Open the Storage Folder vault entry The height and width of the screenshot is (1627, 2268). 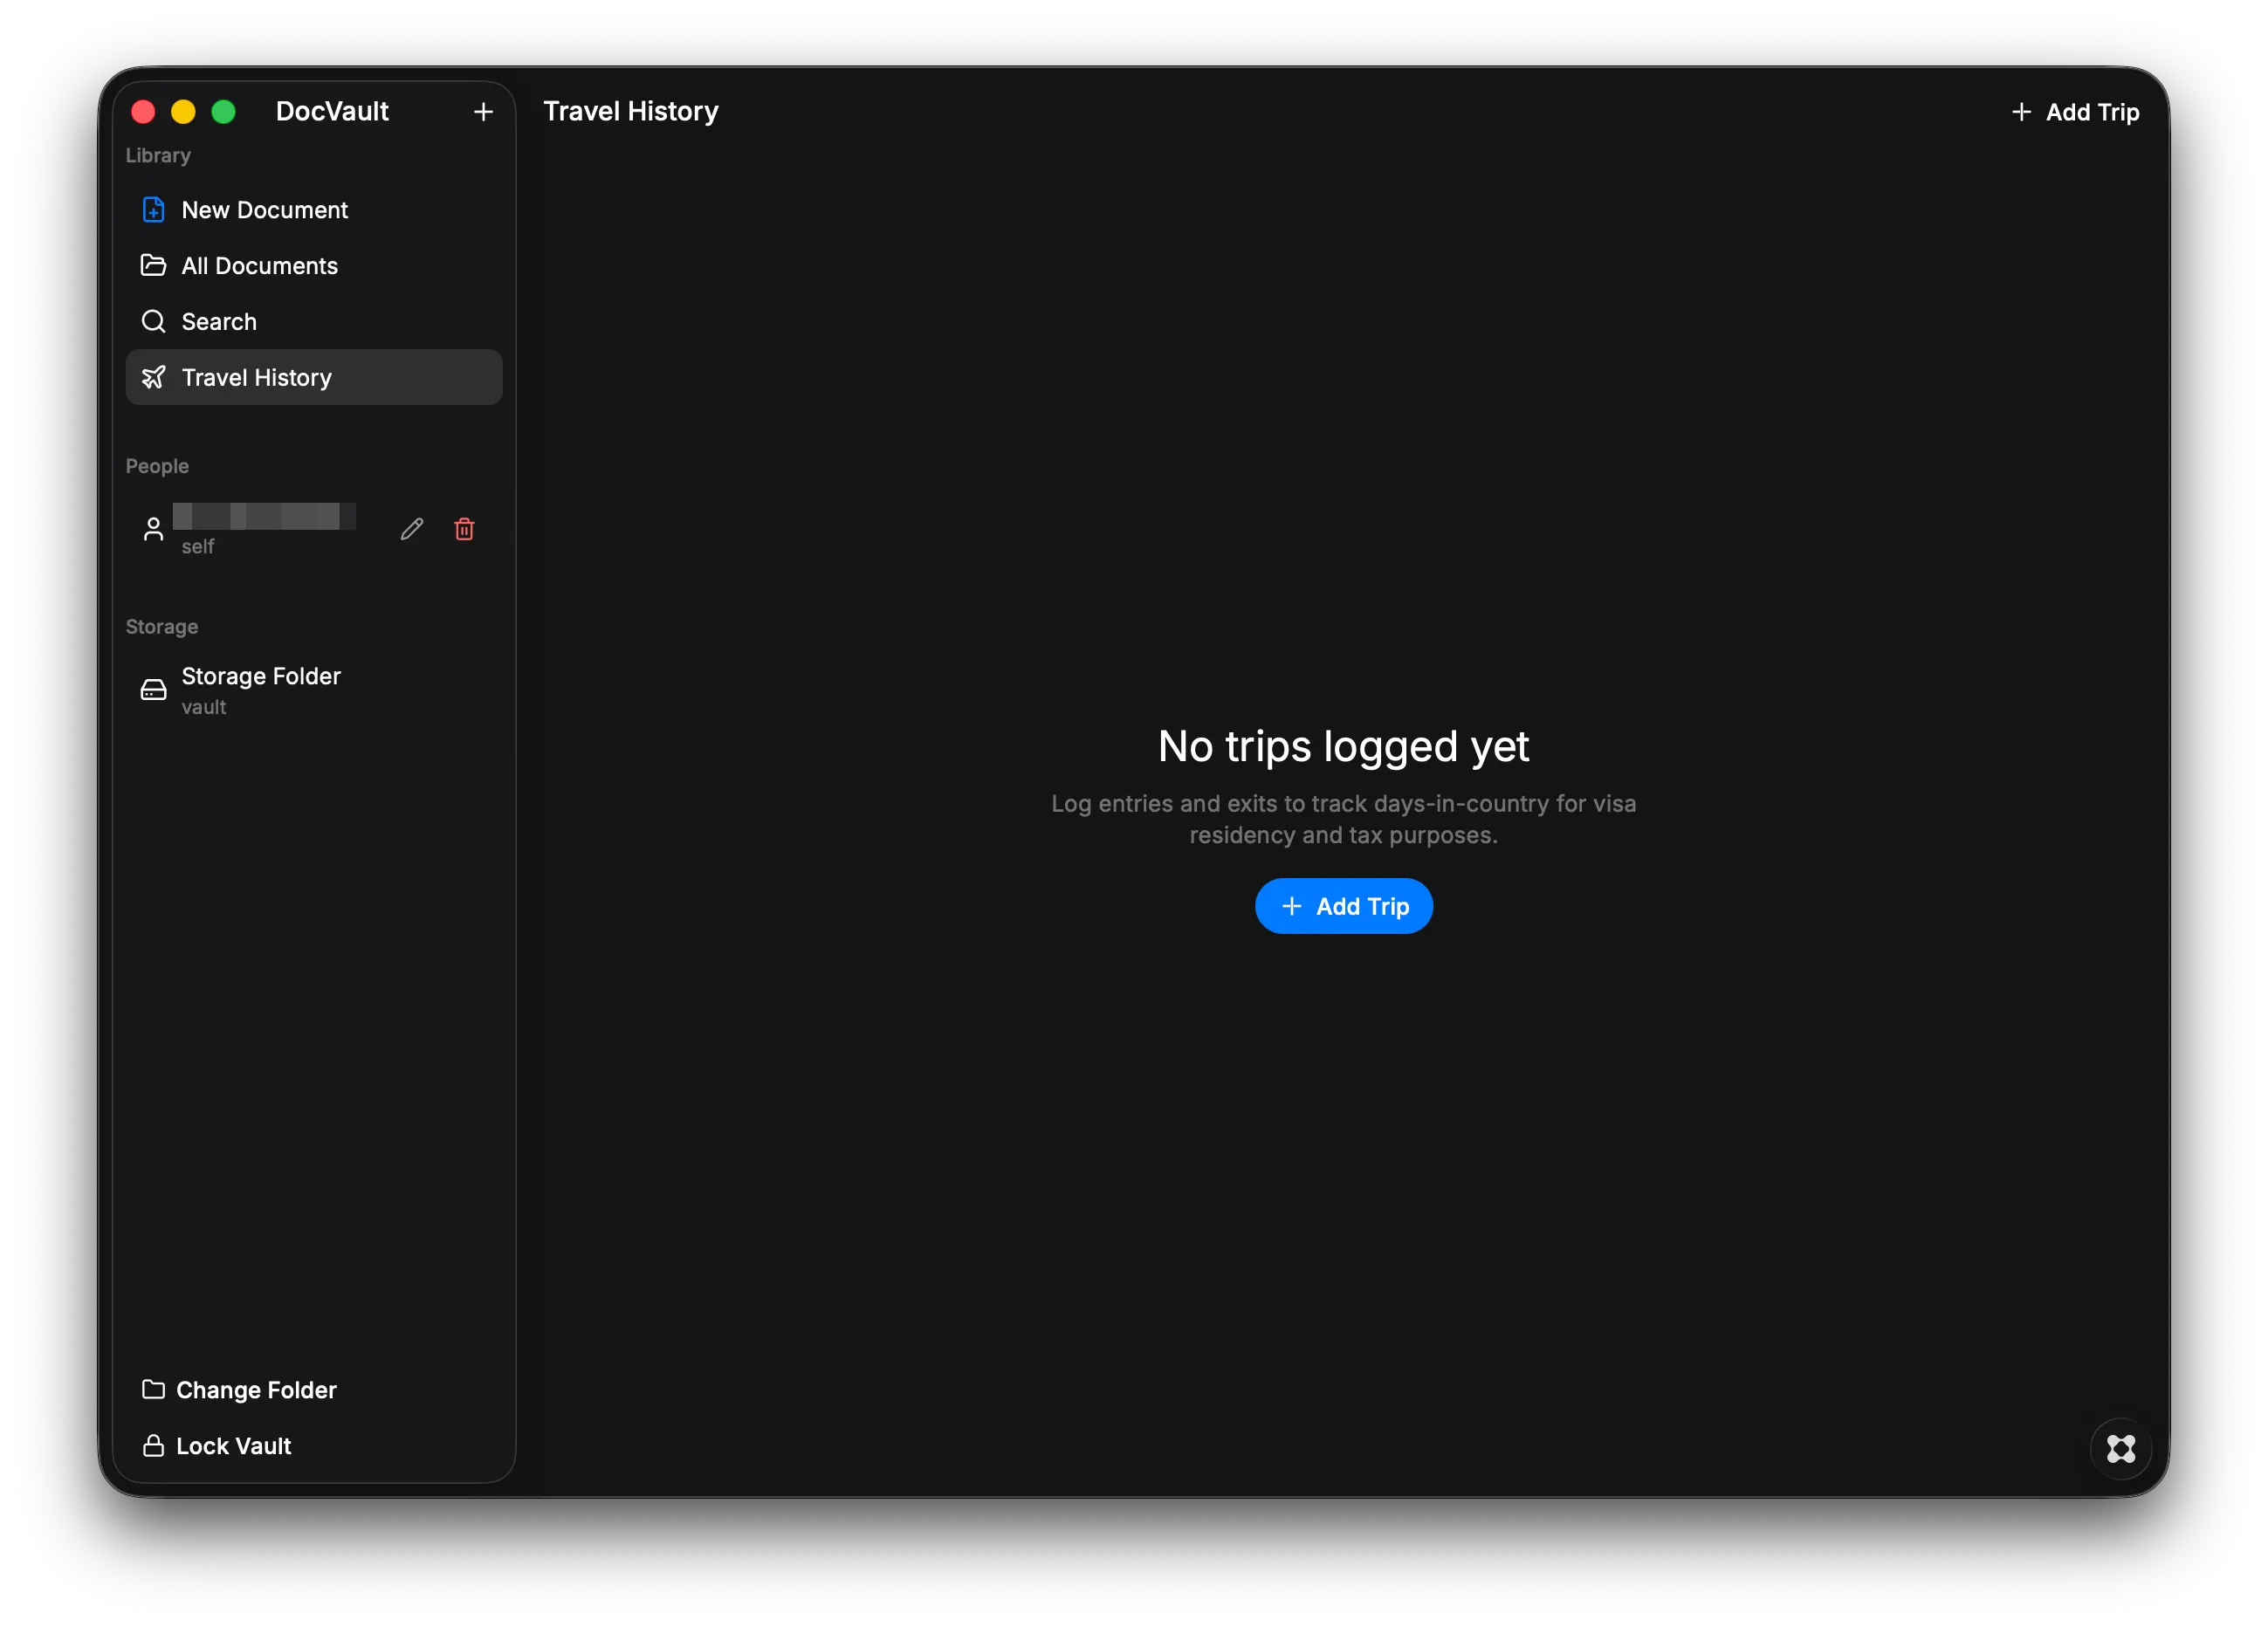pyautogui.click(x=314, y=690)
